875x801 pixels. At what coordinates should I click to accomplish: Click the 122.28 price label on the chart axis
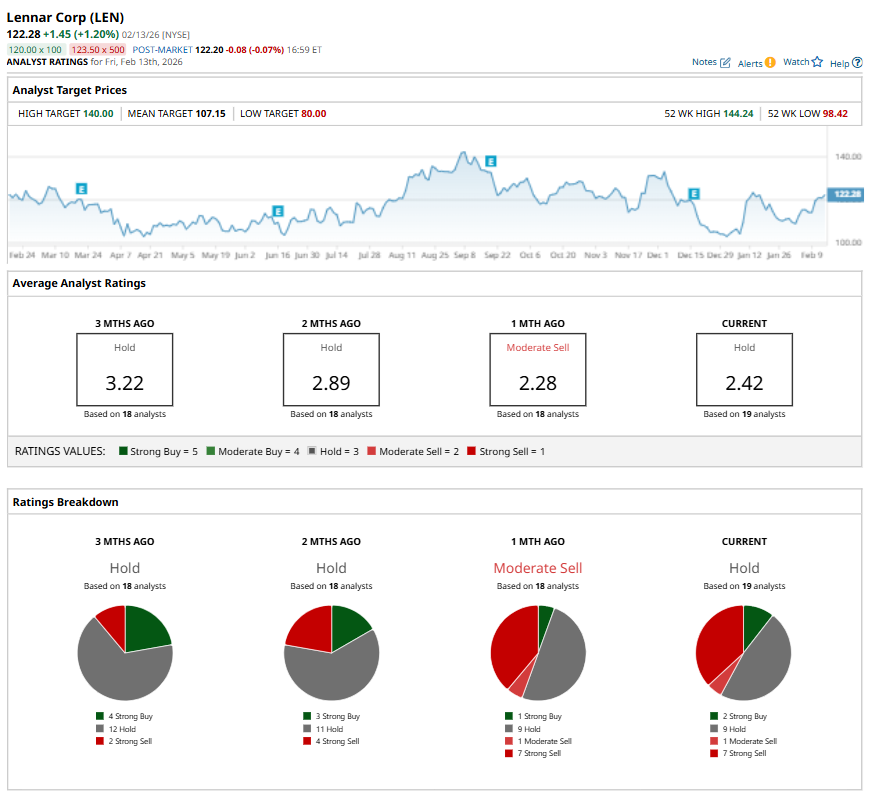coord(847,194)
